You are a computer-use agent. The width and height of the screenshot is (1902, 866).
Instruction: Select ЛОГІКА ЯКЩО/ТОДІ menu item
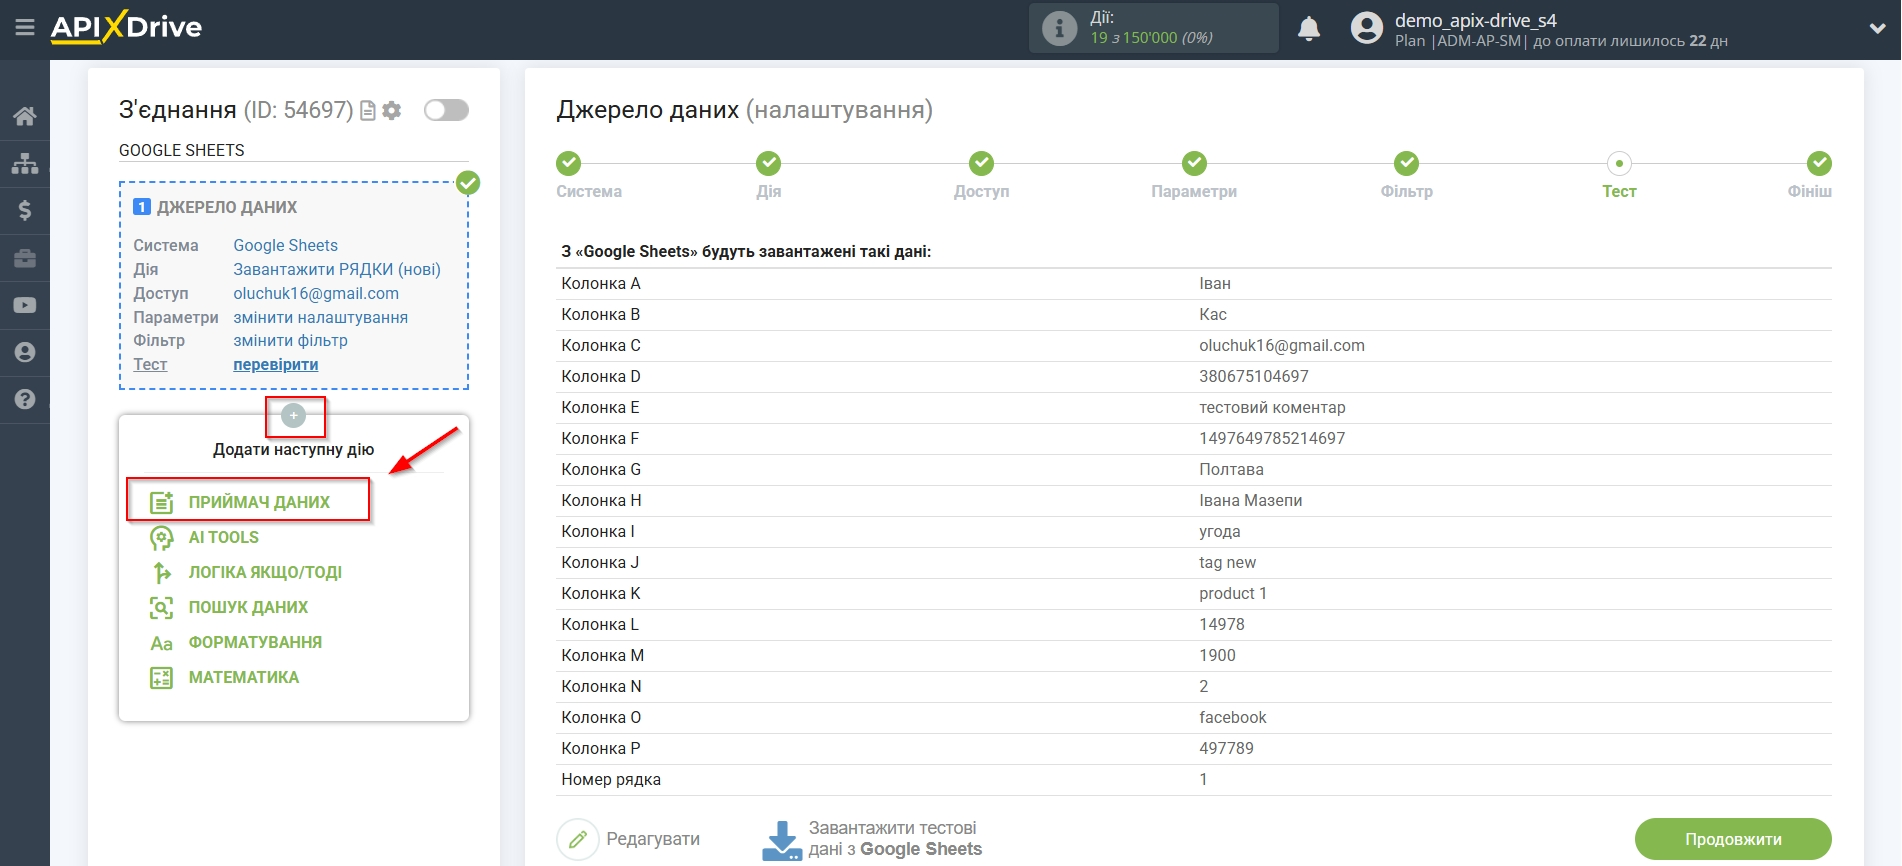(x=265, y=572)
